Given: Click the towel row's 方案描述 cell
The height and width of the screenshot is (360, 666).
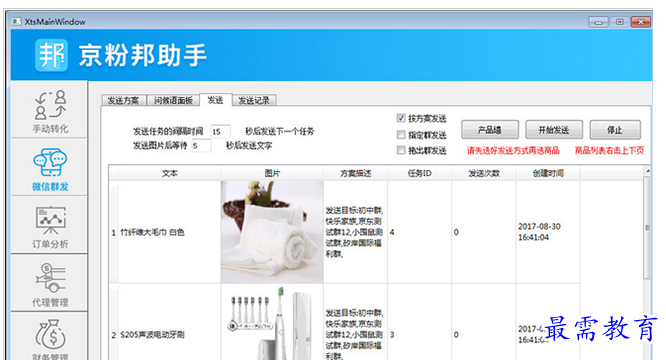Looking at the screenshot, I should (x=356, y=232).
